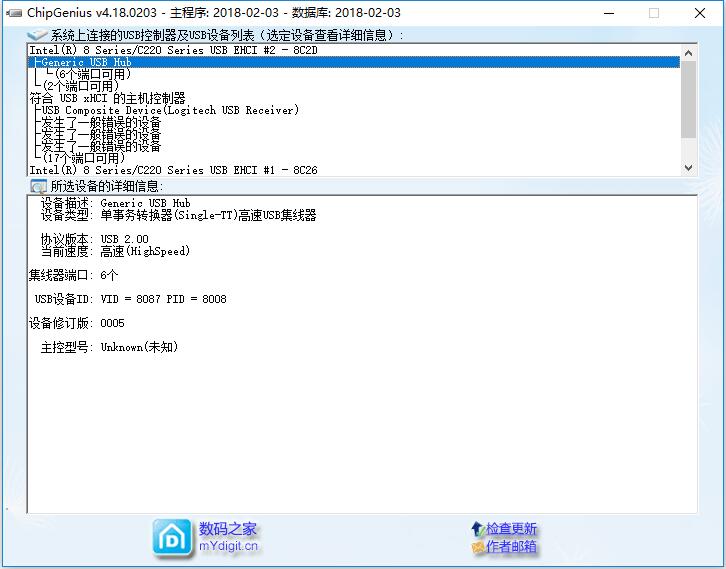Image resolution: width=726 pixels, height=569 pixels.
Task: Click the 检查更新 link
Action: click(511, 528)
